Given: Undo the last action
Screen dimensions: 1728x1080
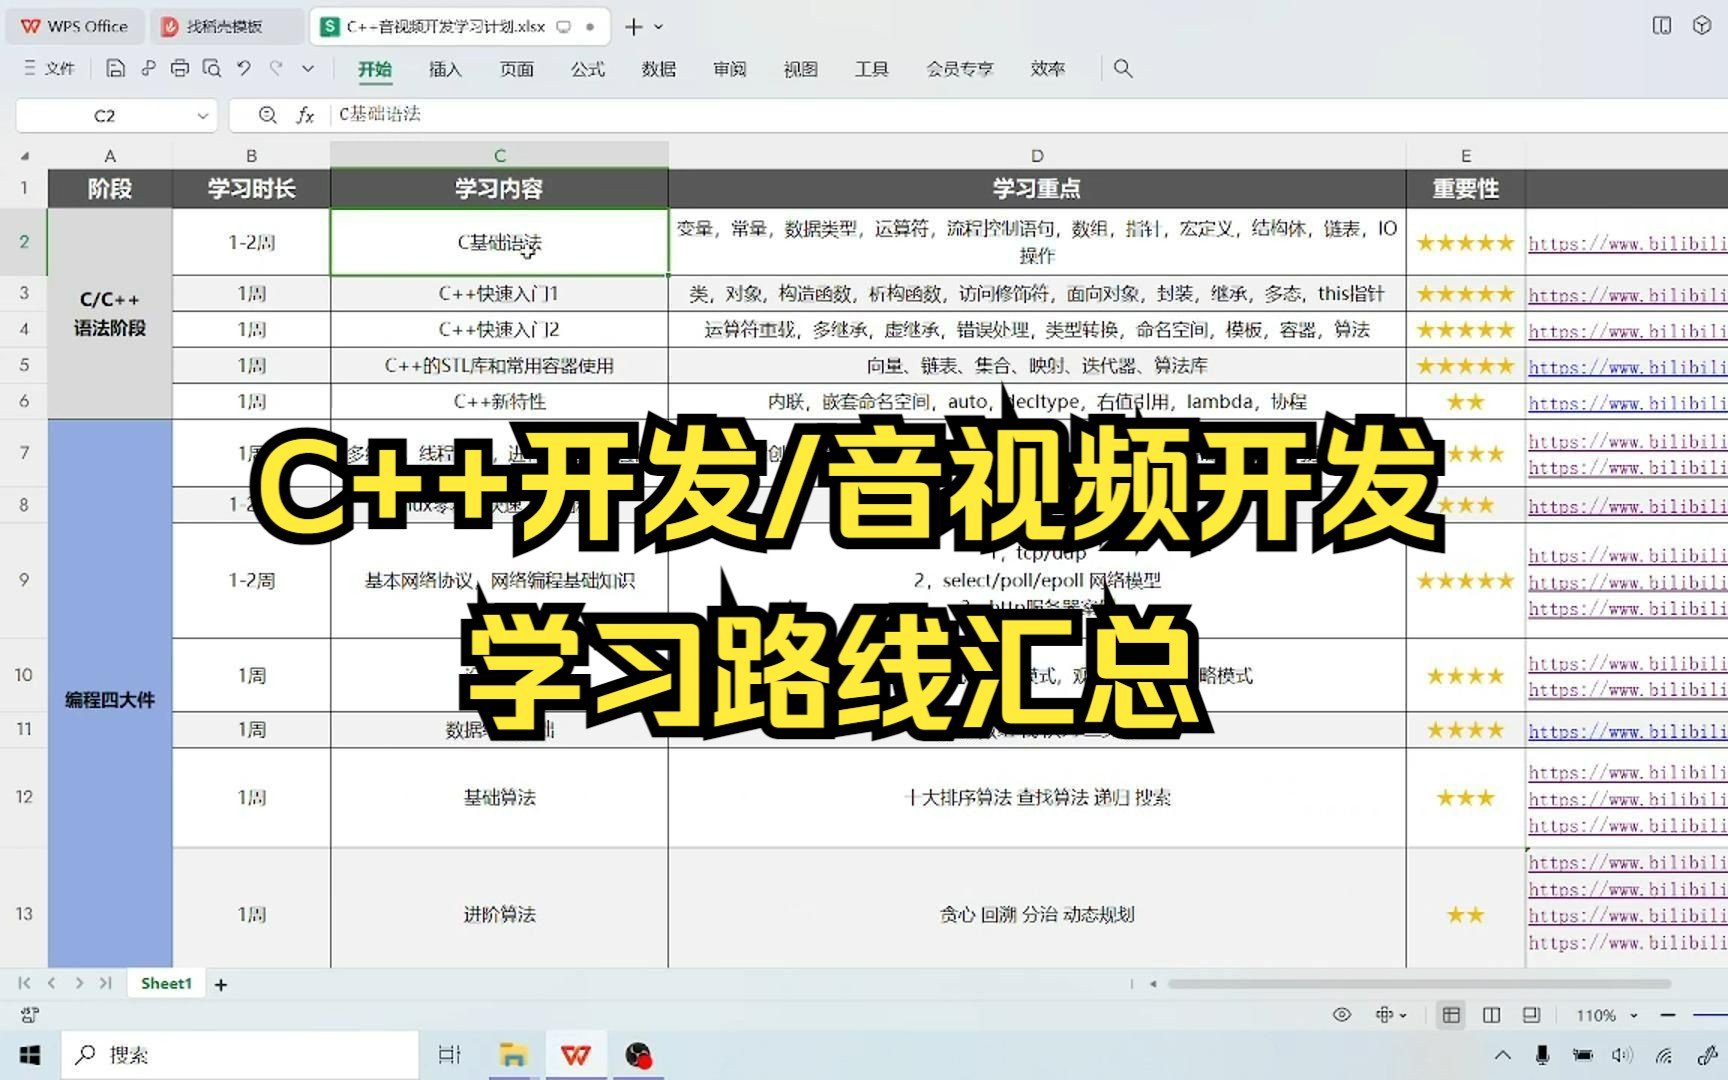Looking at the screenshot, I should (244, 68).
